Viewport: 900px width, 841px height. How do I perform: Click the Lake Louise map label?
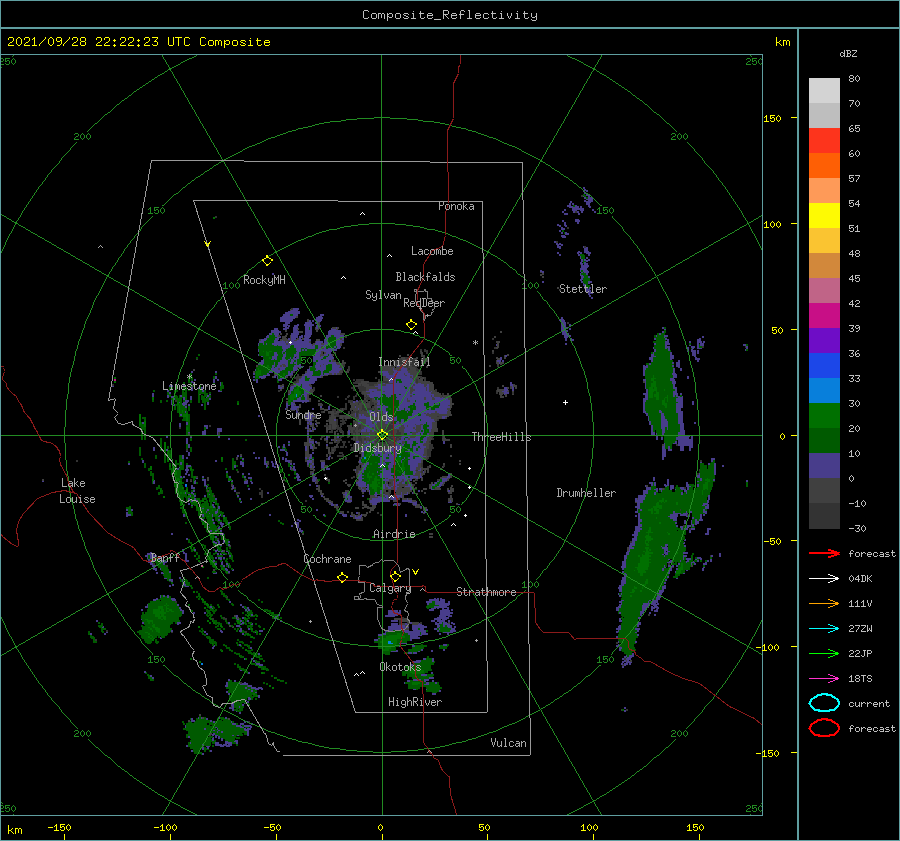tap(77, 491)
